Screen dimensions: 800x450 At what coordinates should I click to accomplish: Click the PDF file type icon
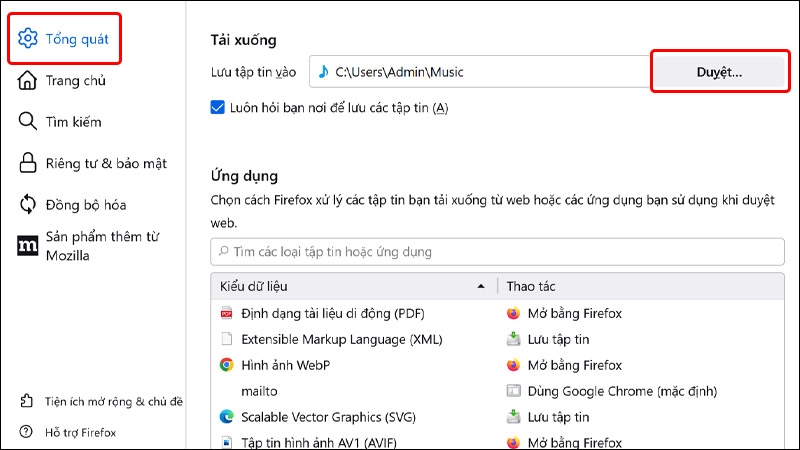227,313
